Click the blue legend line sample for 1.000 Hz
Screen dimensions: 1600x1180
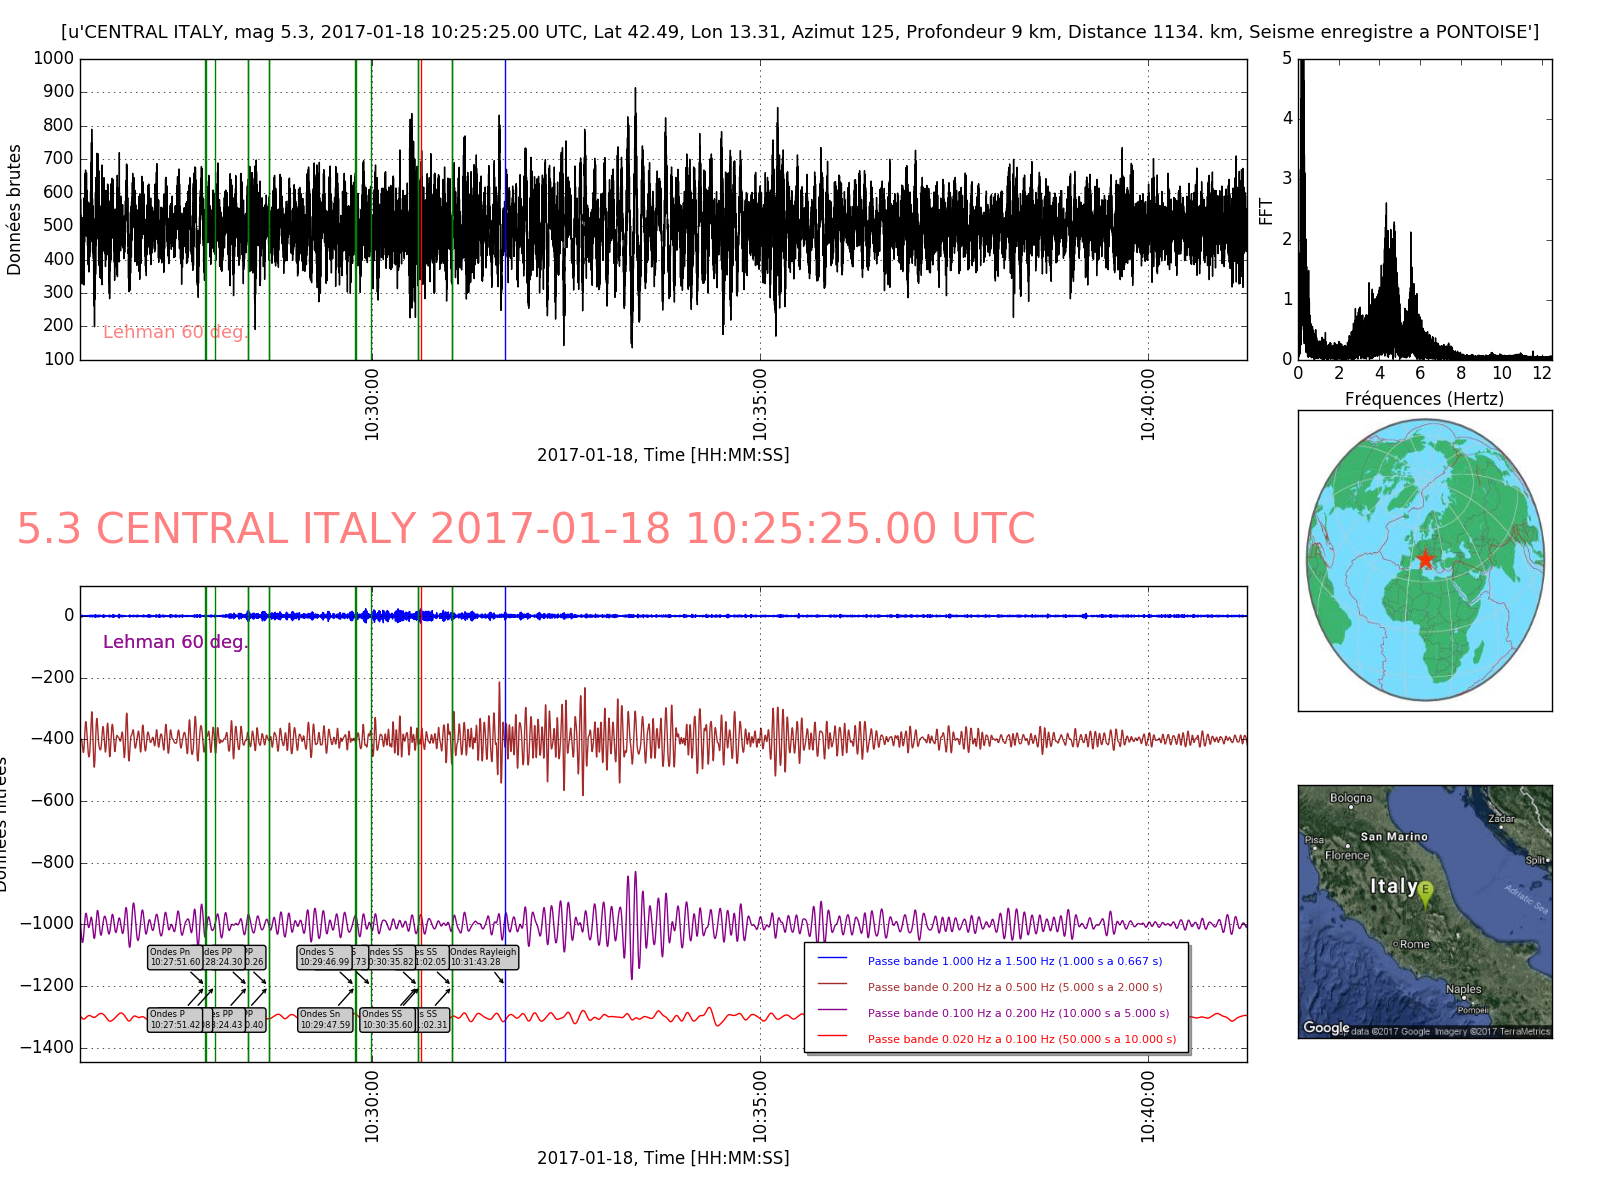832,958
